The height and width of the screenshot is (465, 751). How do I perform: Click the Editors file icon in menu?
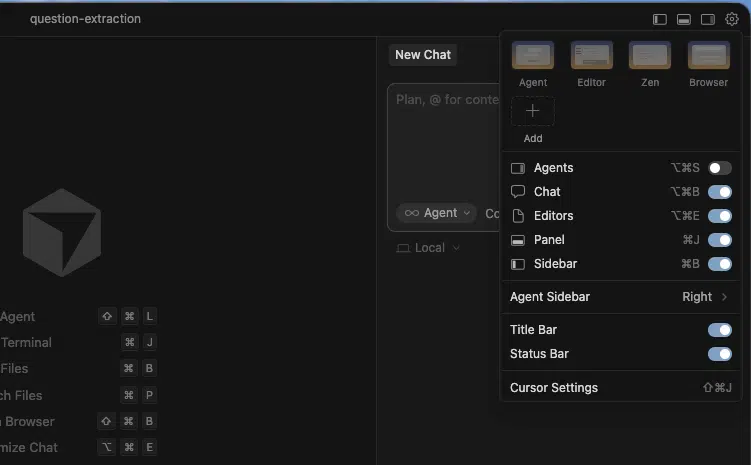[518, 216]
